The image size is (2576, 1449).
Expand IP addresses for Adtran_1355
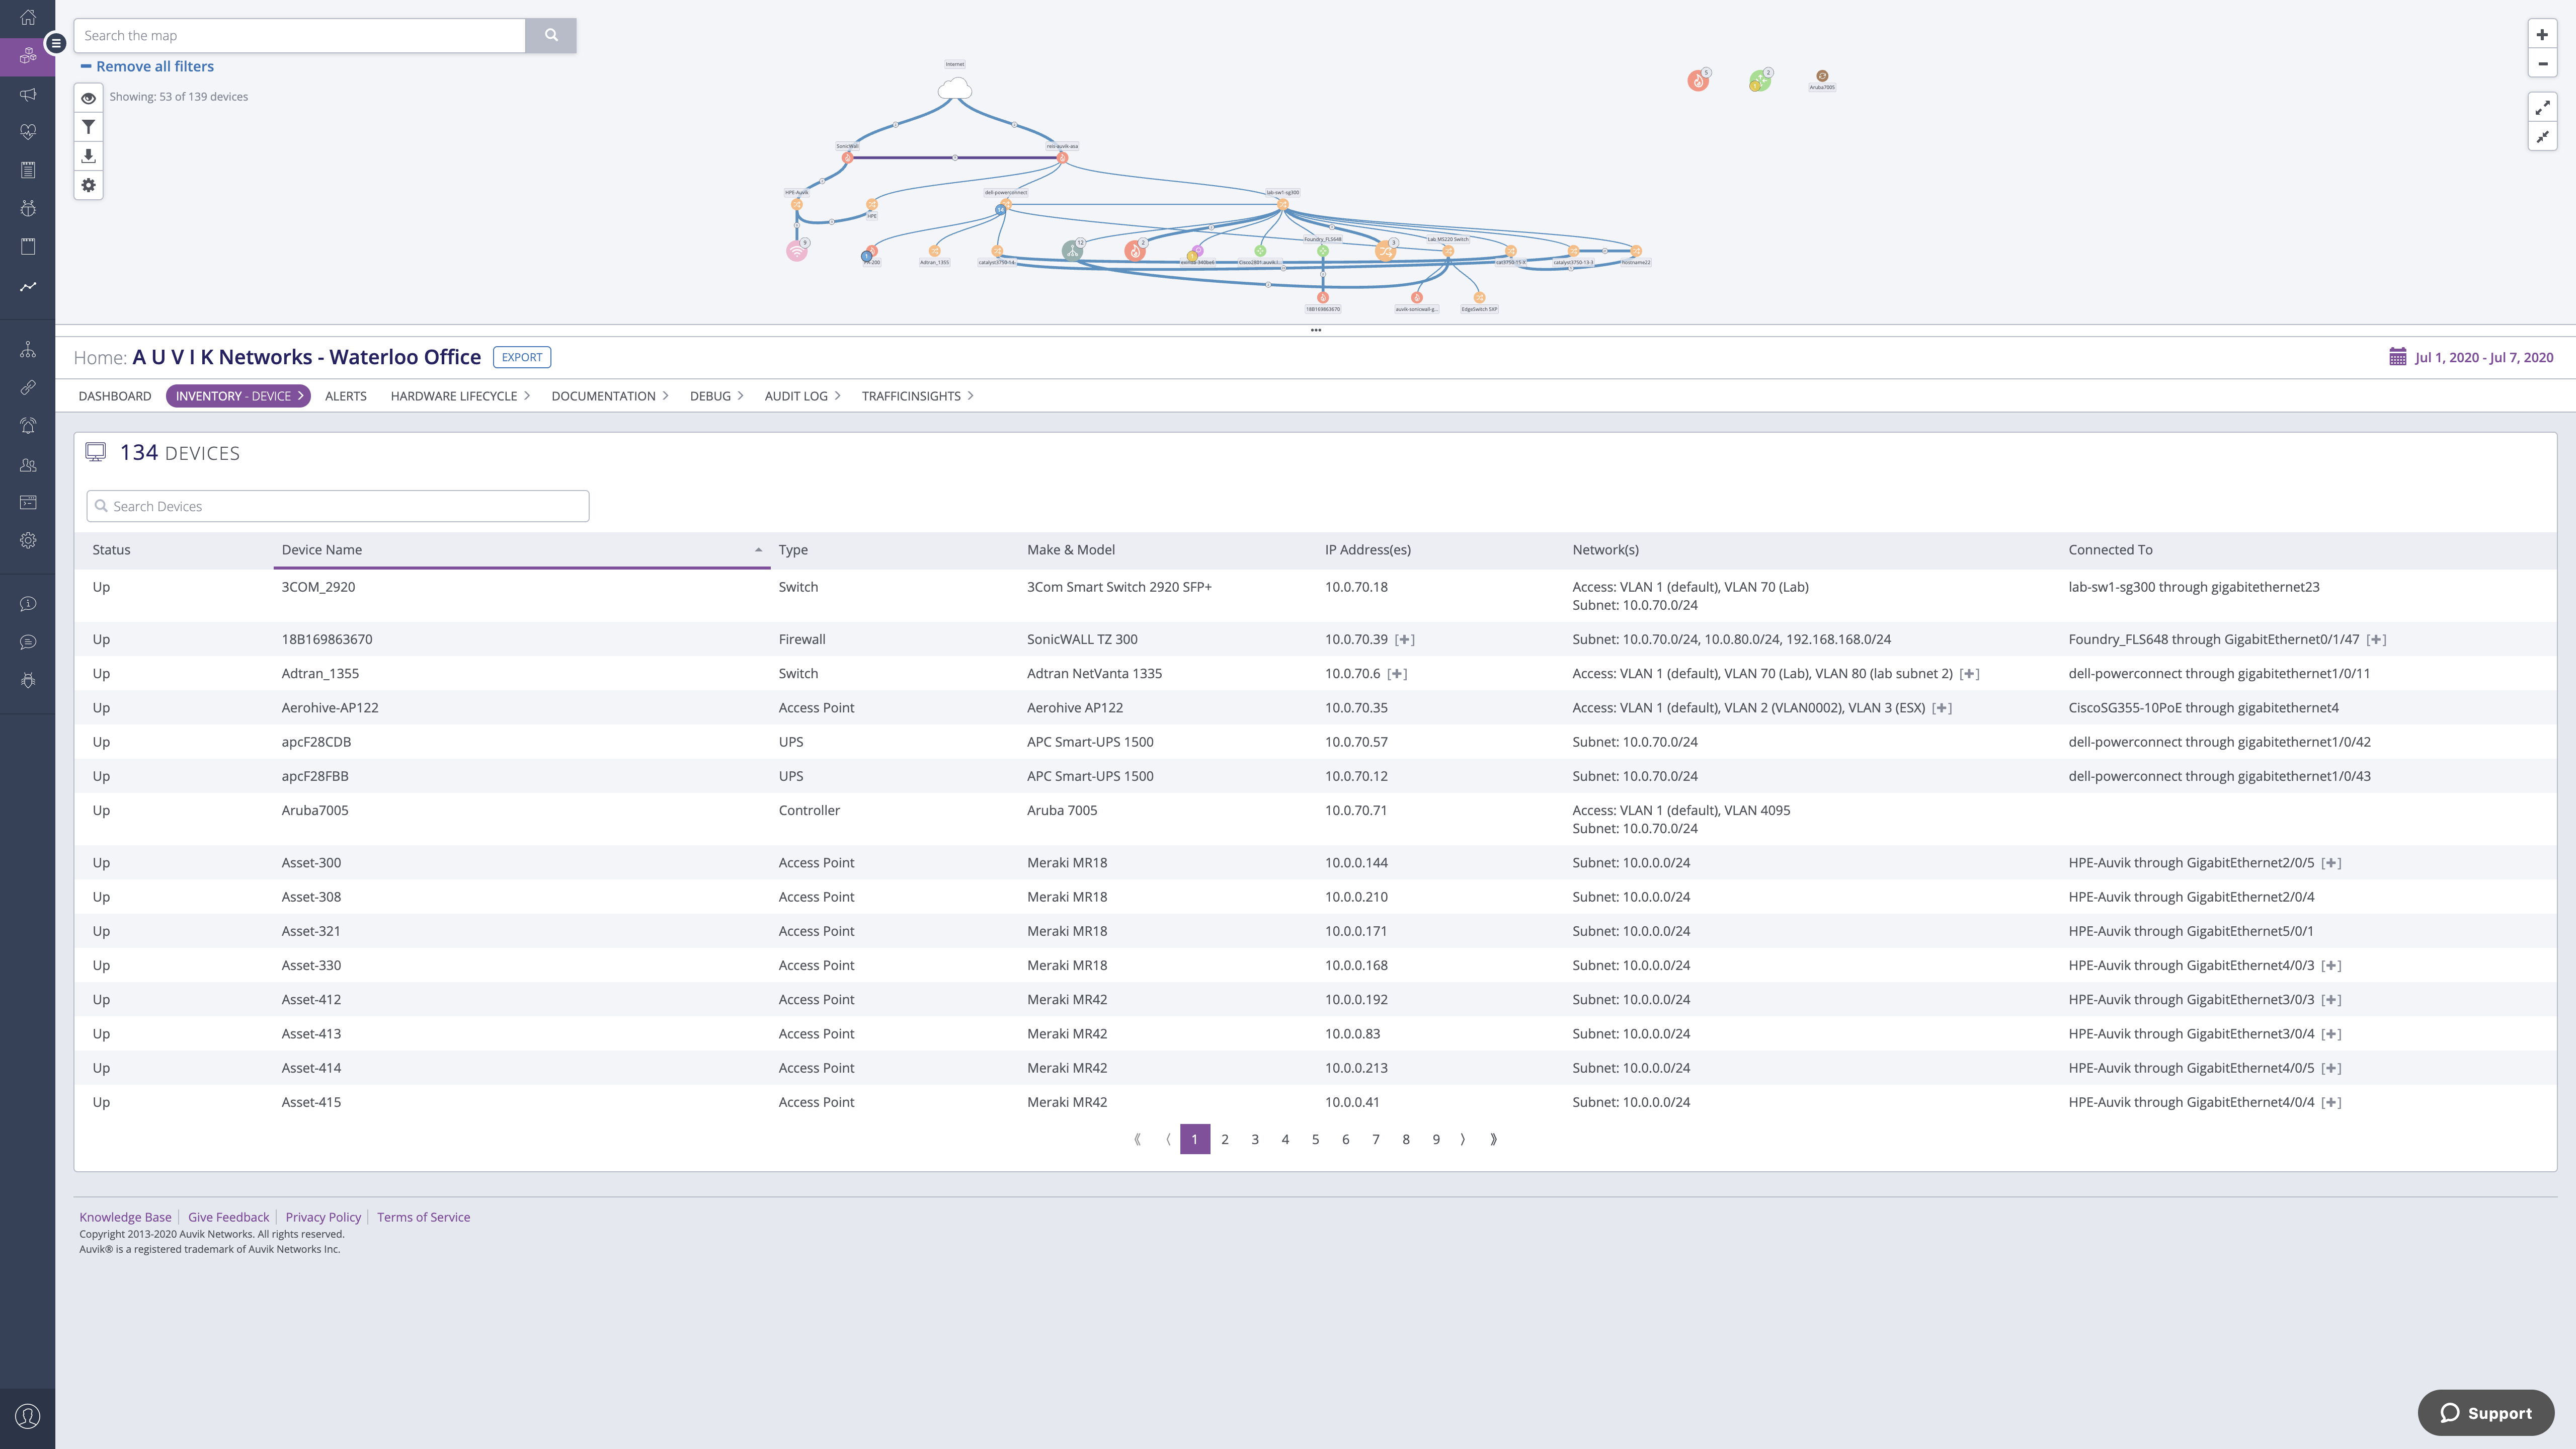(x=1398, y=674)
